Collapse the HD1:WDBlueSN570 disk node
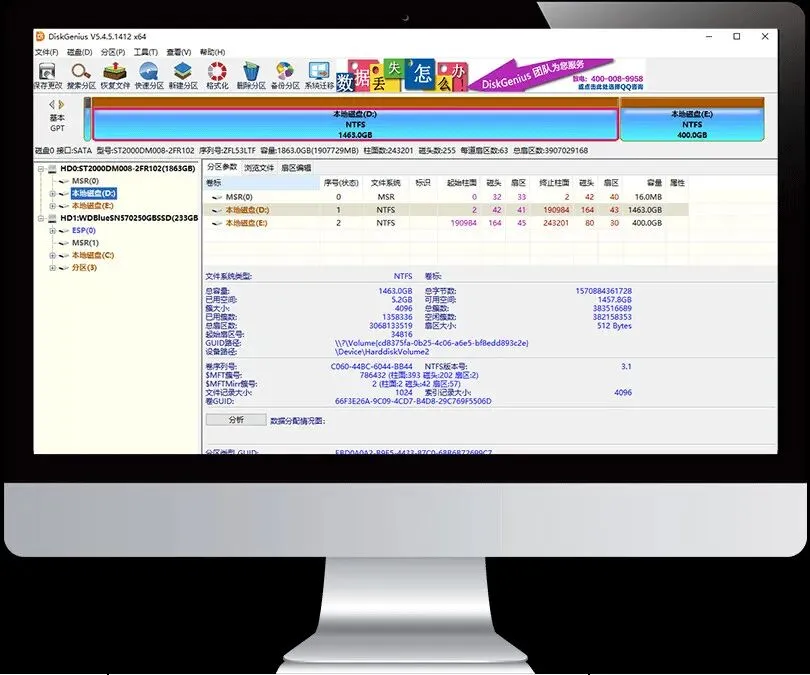The height and width of the screenshot is (675, 810). click(40, 218)
